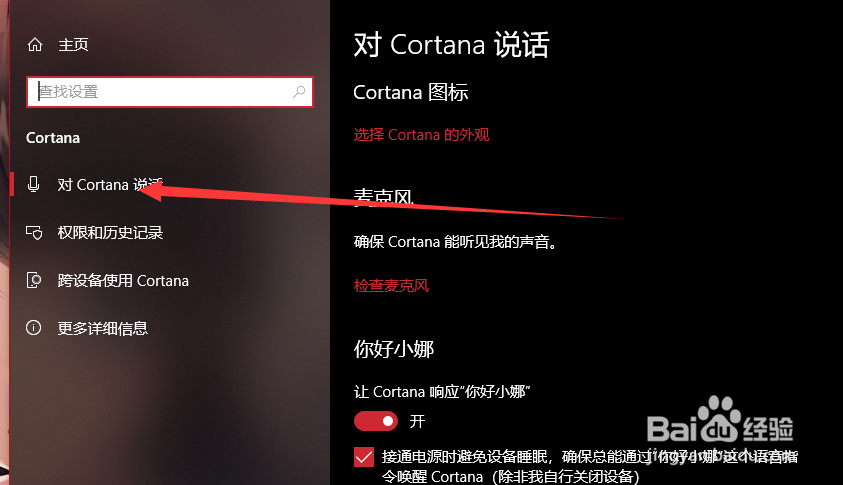The height and width of the screenshot is (485, 843).
Task: Uncheck the 接通电源时避免设备睡眠 checkbox
Action: 364,457
